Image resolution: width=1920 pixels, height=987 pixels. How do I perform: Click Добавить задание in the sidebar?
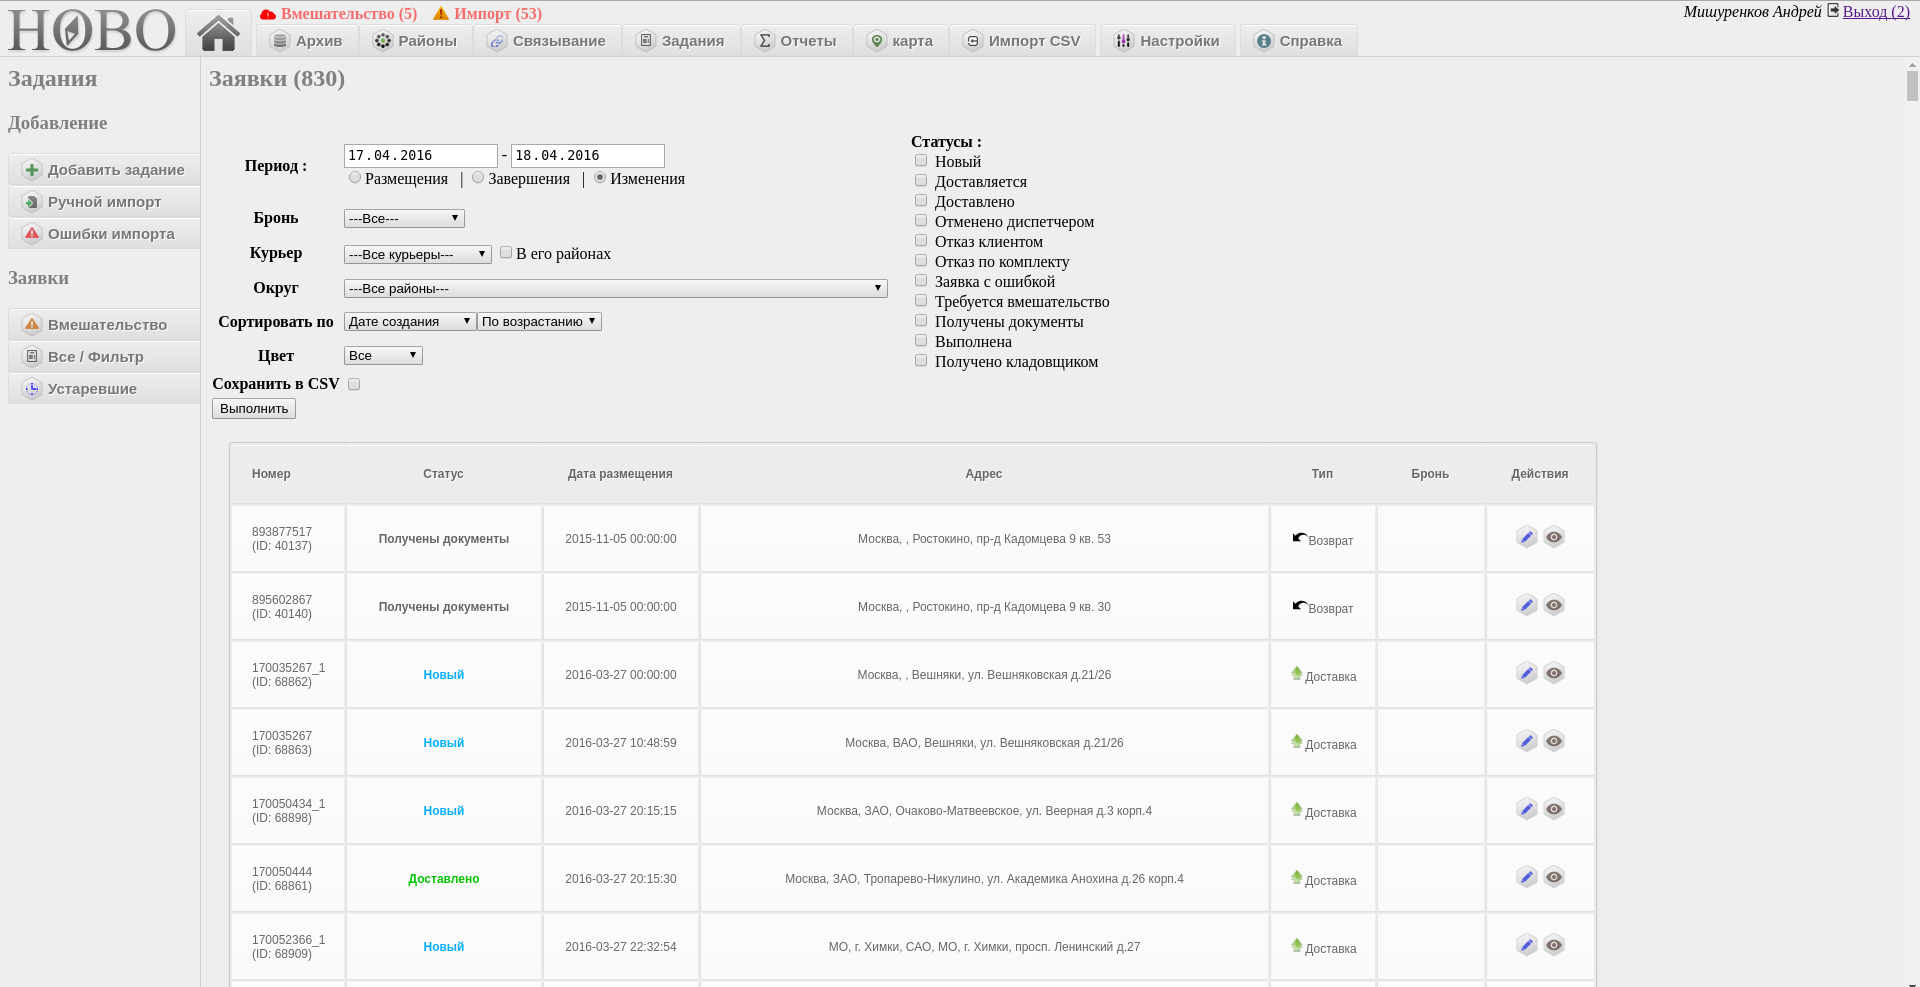pyautogui.click(x=104, y=170)
